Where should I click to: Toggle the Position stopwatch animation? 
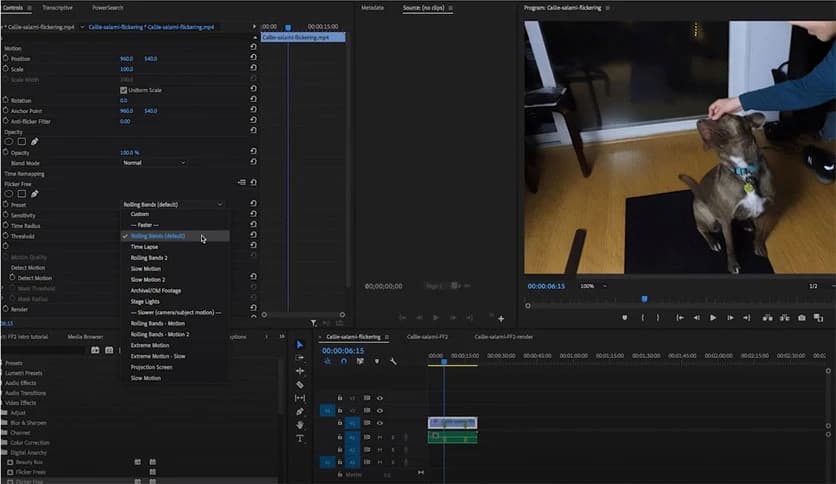tap(6, 58)
